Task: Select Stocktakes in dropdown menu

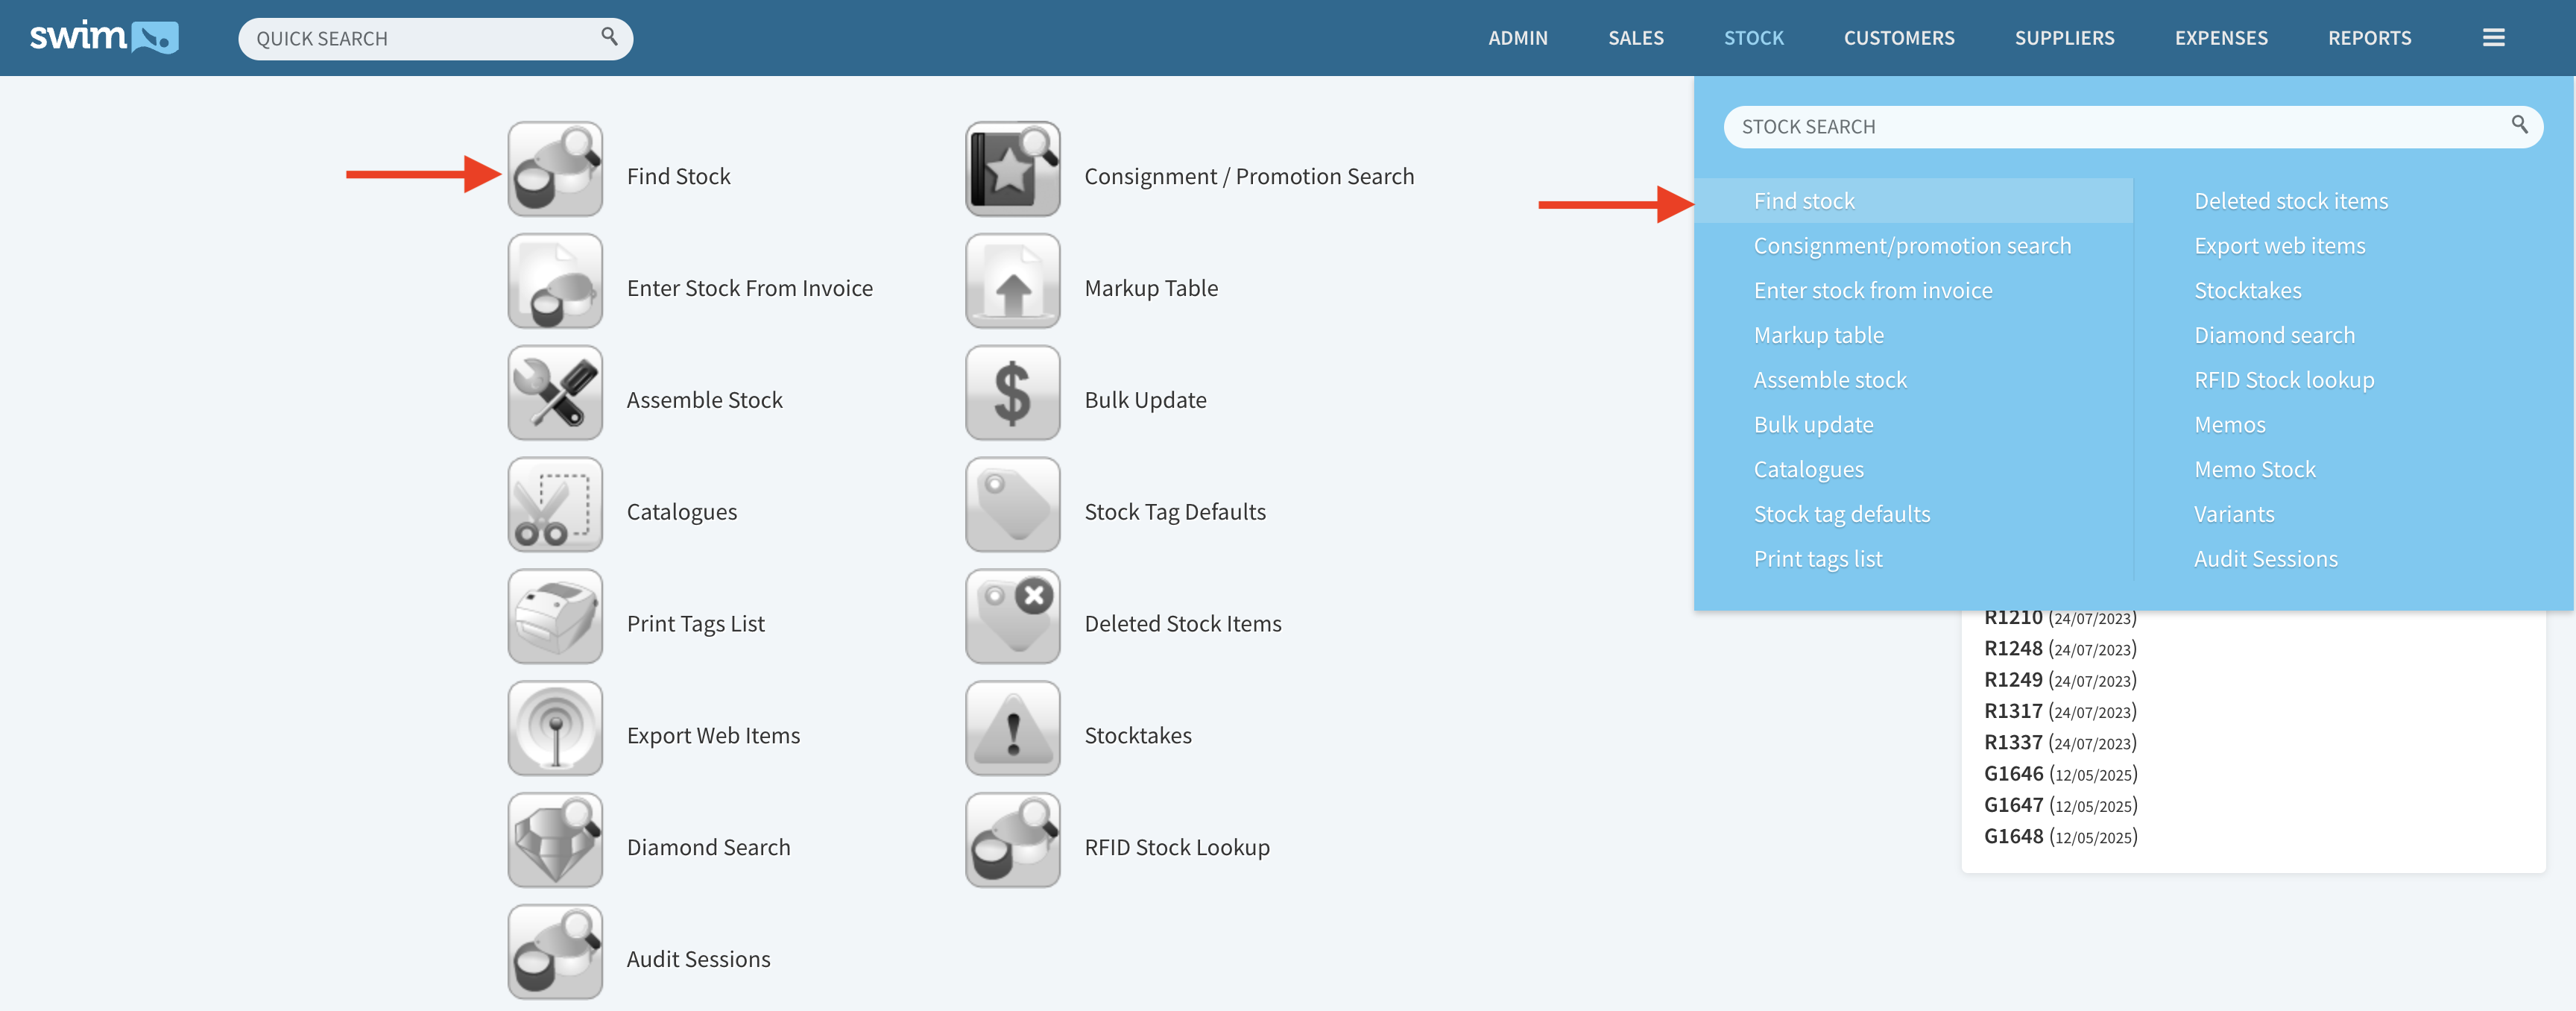Action: pyautogui.click(x=2247, y=291)
